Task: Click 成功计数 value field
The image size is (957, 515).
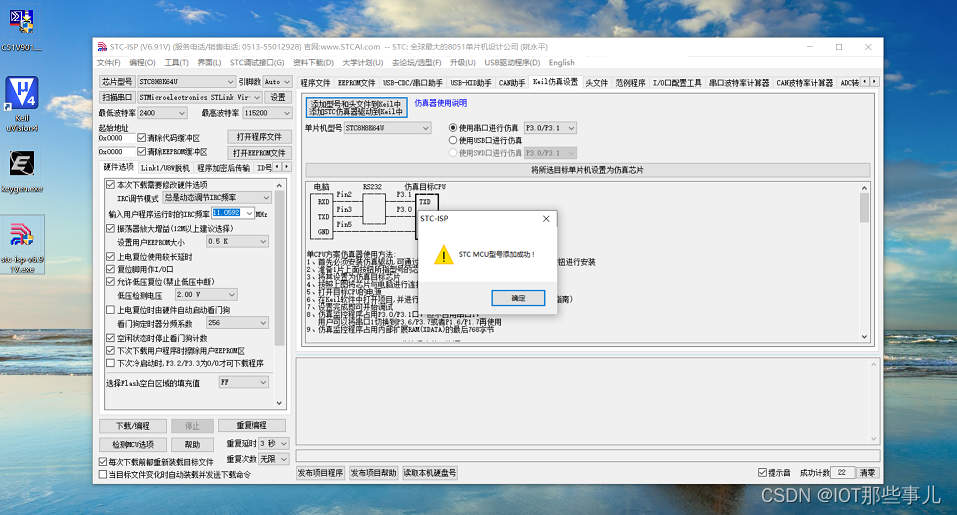Action: point(842,472)
